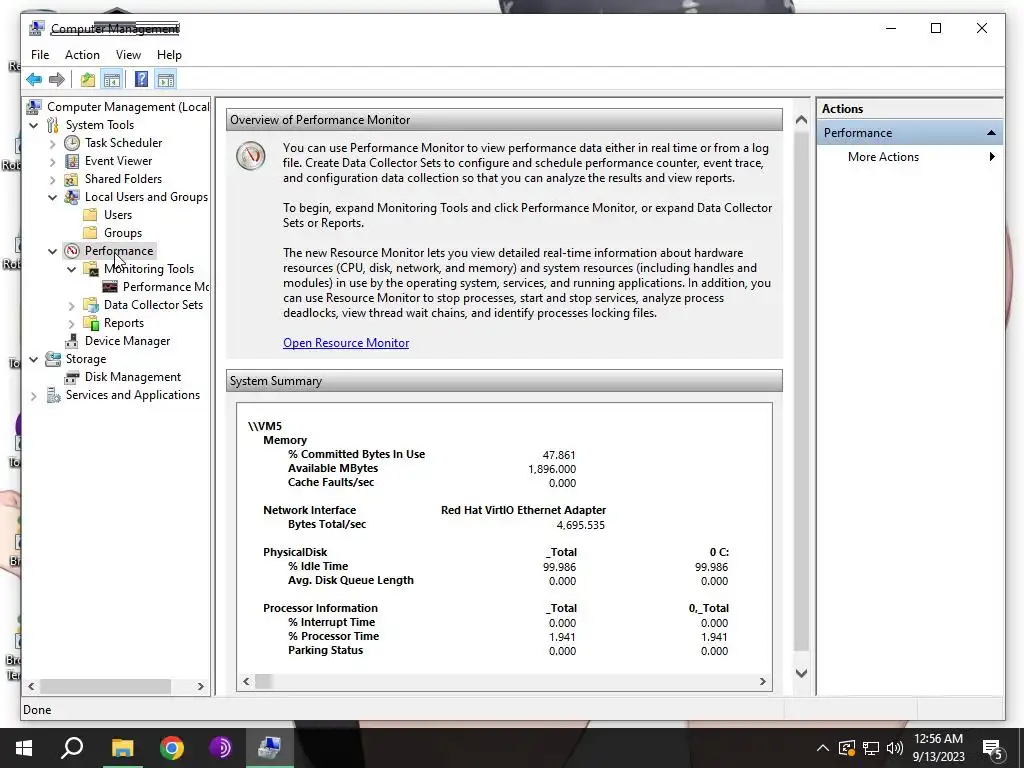
Task: Open the taskbar clock and date
Action: click(x=938, y=748)
